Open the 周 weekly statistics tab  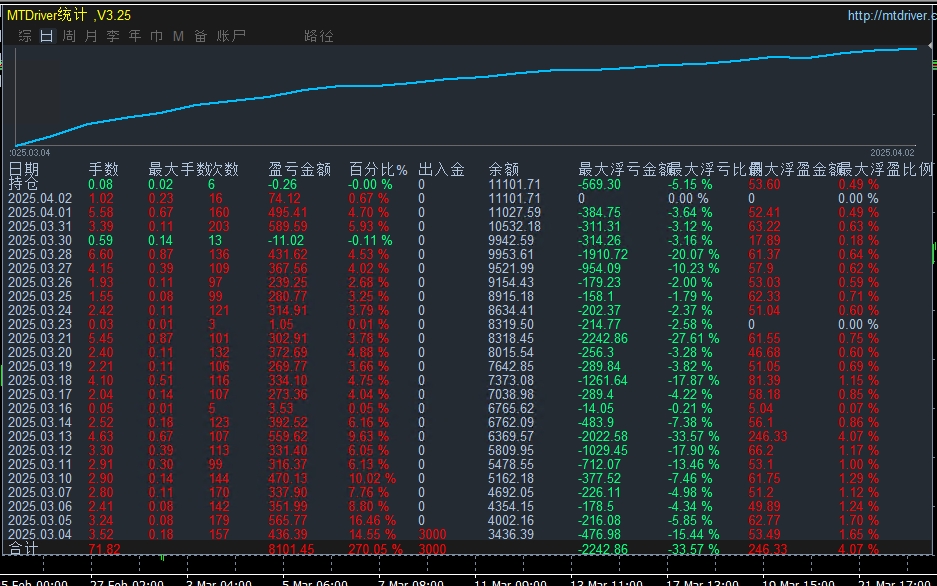(x=69, y=36)
